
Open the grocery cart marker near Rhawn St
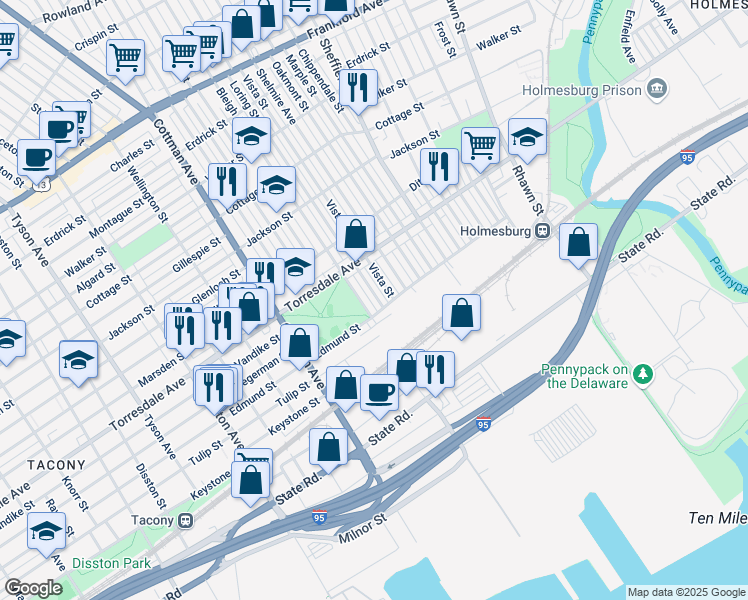point(480,147)
